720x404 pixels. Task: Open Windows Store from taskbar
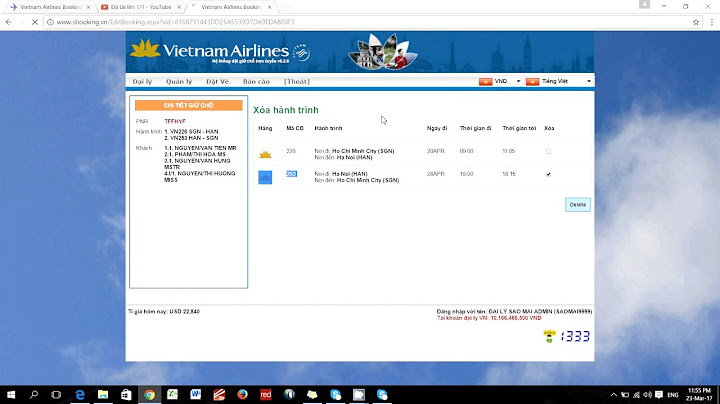pyautogui.click(x=126, y=394)
